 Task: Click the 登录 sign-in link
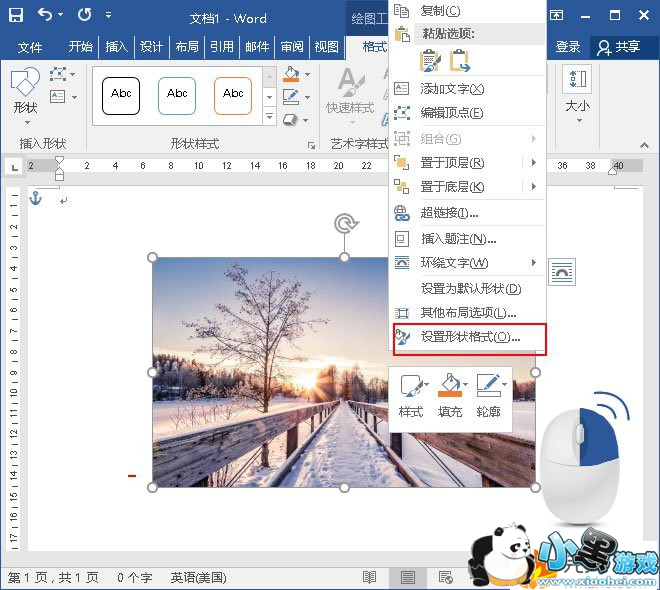[568, 47]
